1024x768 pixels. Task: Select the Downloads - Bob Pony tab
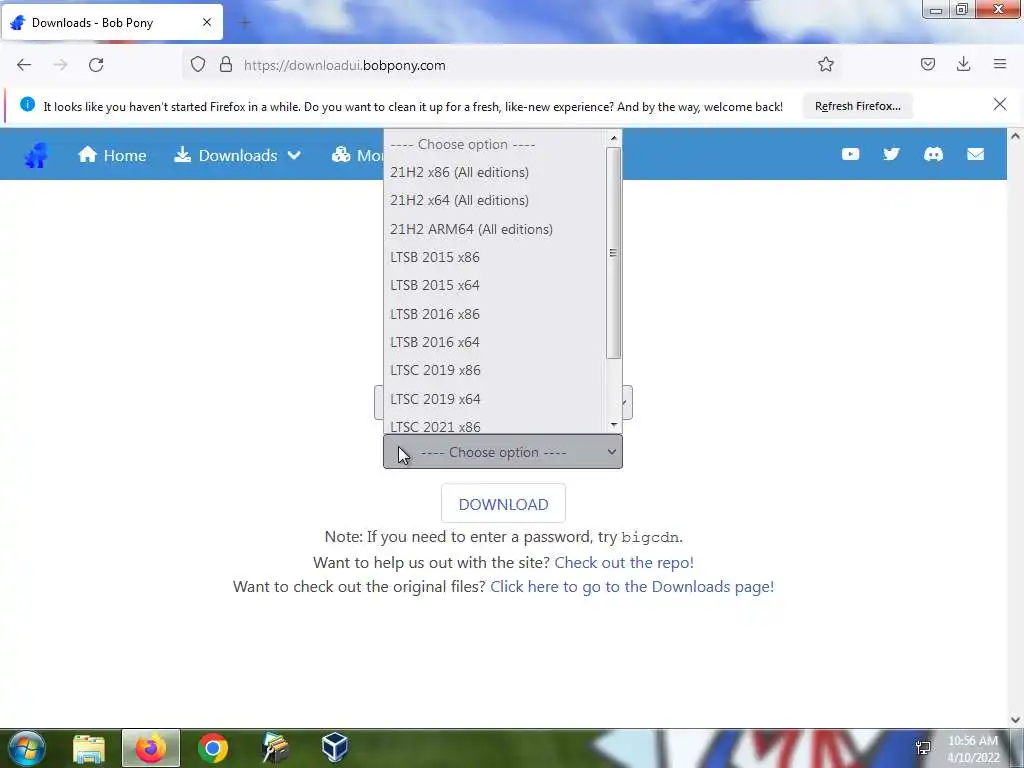(112, 23)
